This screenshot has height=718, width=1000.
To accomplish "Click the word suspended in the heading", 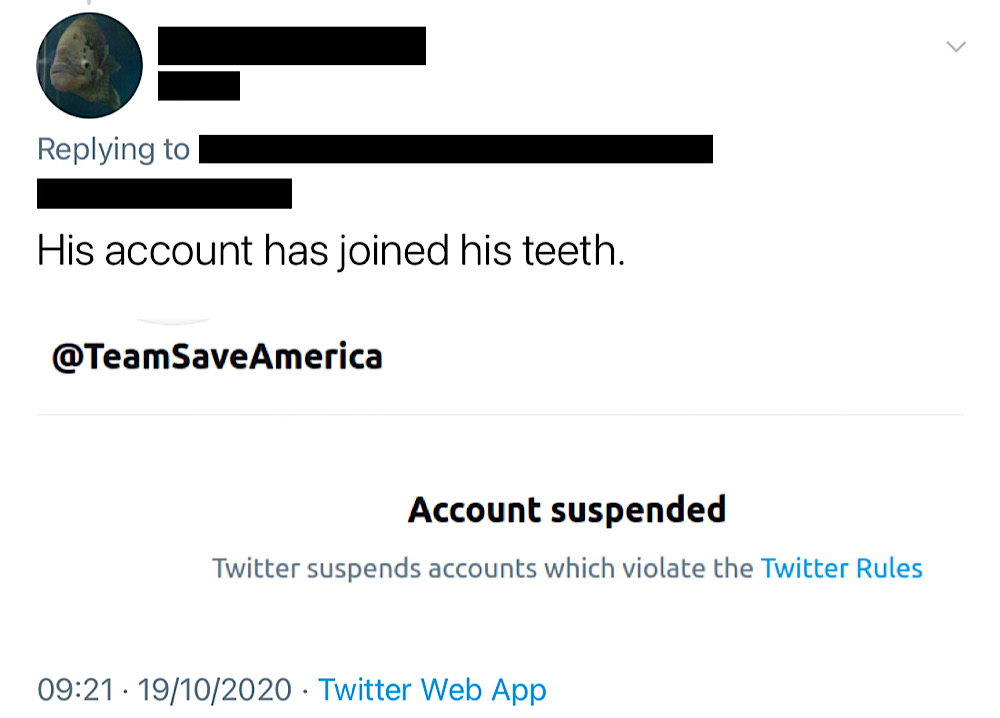I will pos(638,510).
